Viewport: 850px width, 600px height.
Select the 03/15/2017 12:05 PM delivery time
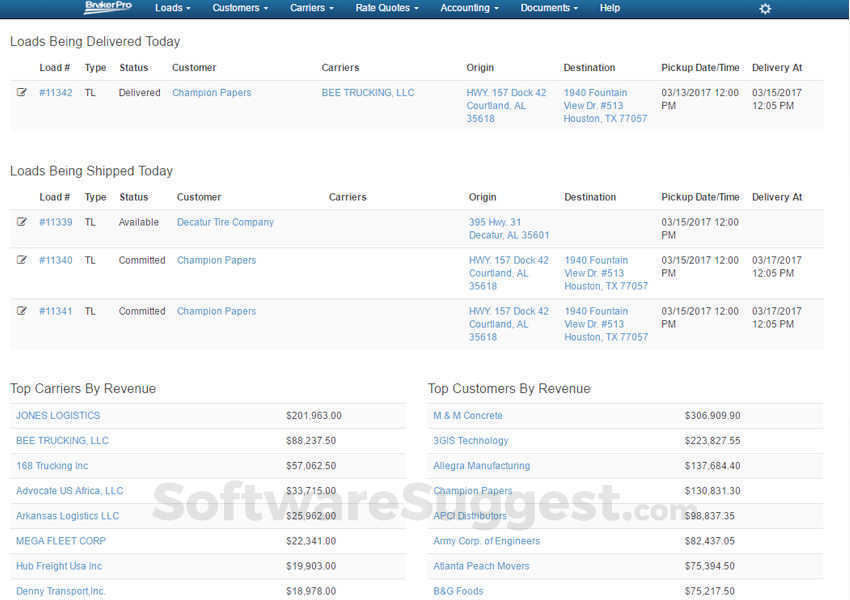coord(776,99)
